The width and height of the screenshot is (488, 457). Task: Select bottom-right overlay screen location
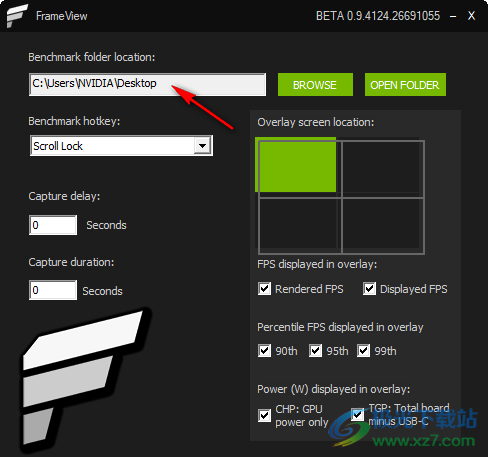[x=383, y=225]
